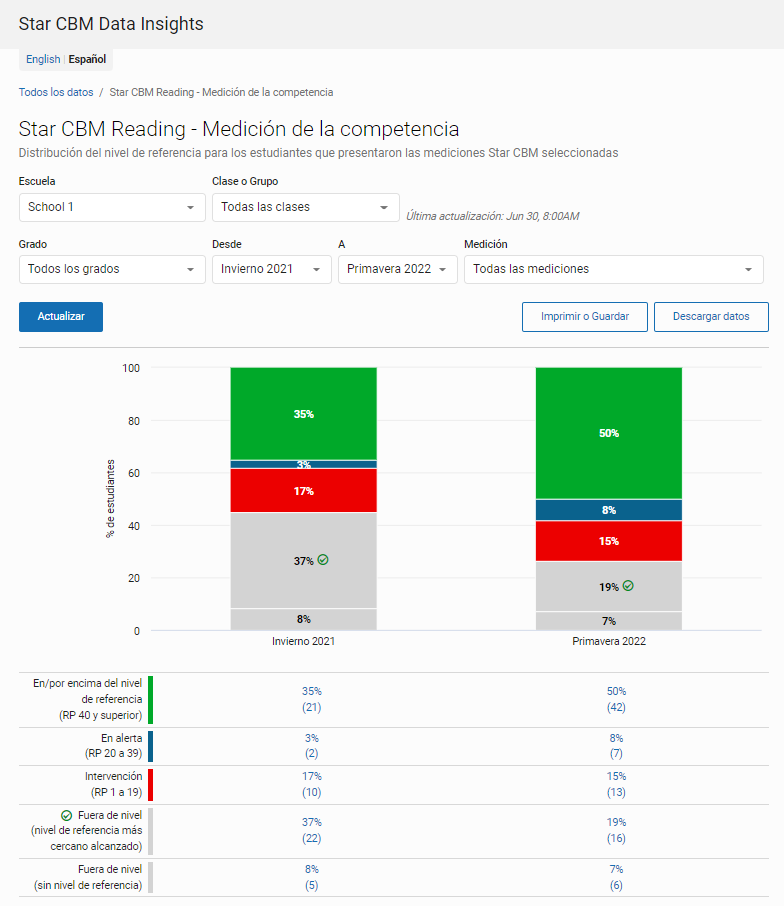Click check-circle icon next to Fuera de nivel legend
Screen dimensions: 784x906
click(x=66, y=815)
